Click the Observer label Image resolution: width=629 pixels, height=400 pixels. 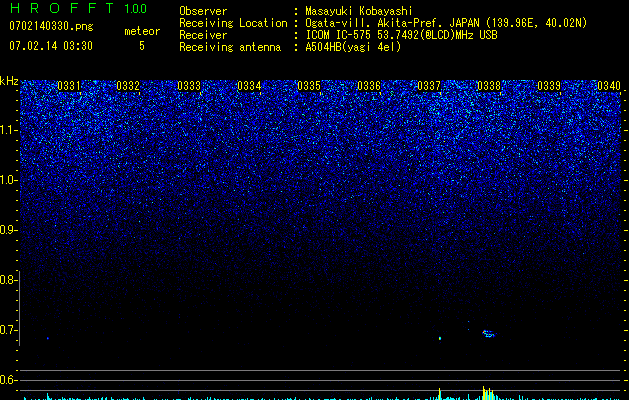click(x=203, y=11)
